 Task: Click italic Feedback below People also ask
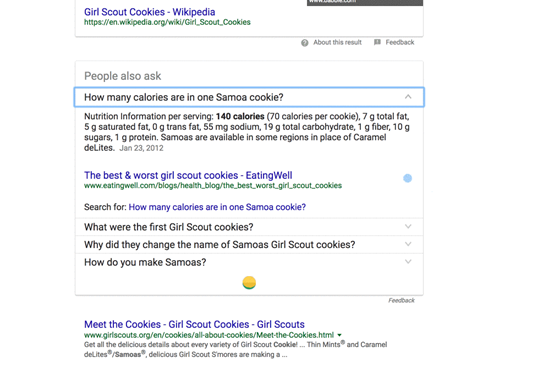(401, 300)
